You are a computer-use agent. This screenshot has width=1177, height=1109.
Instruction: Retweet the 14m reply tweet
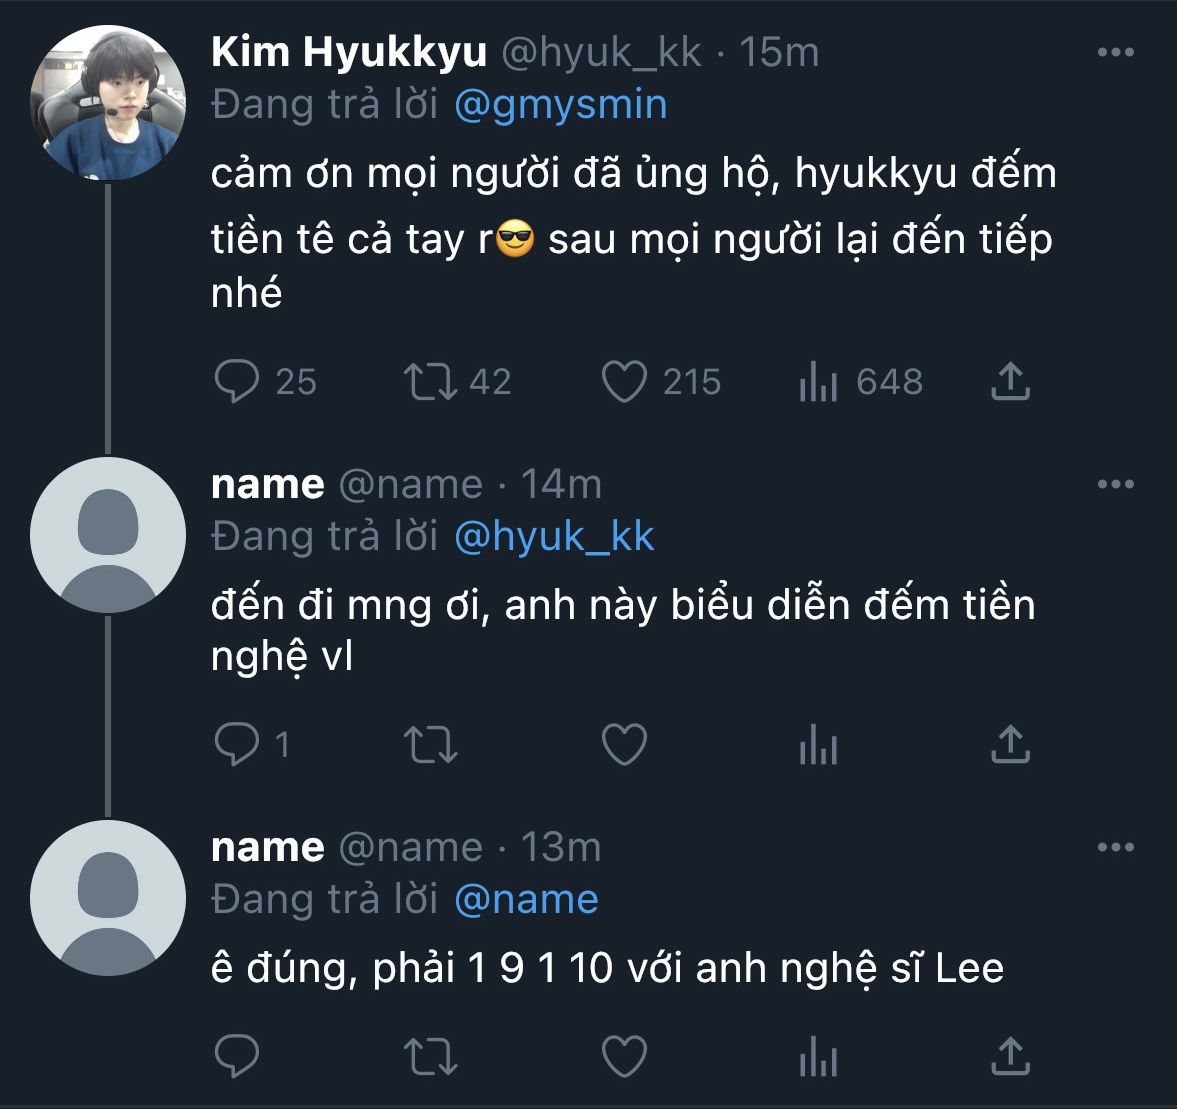pos(430,744)
